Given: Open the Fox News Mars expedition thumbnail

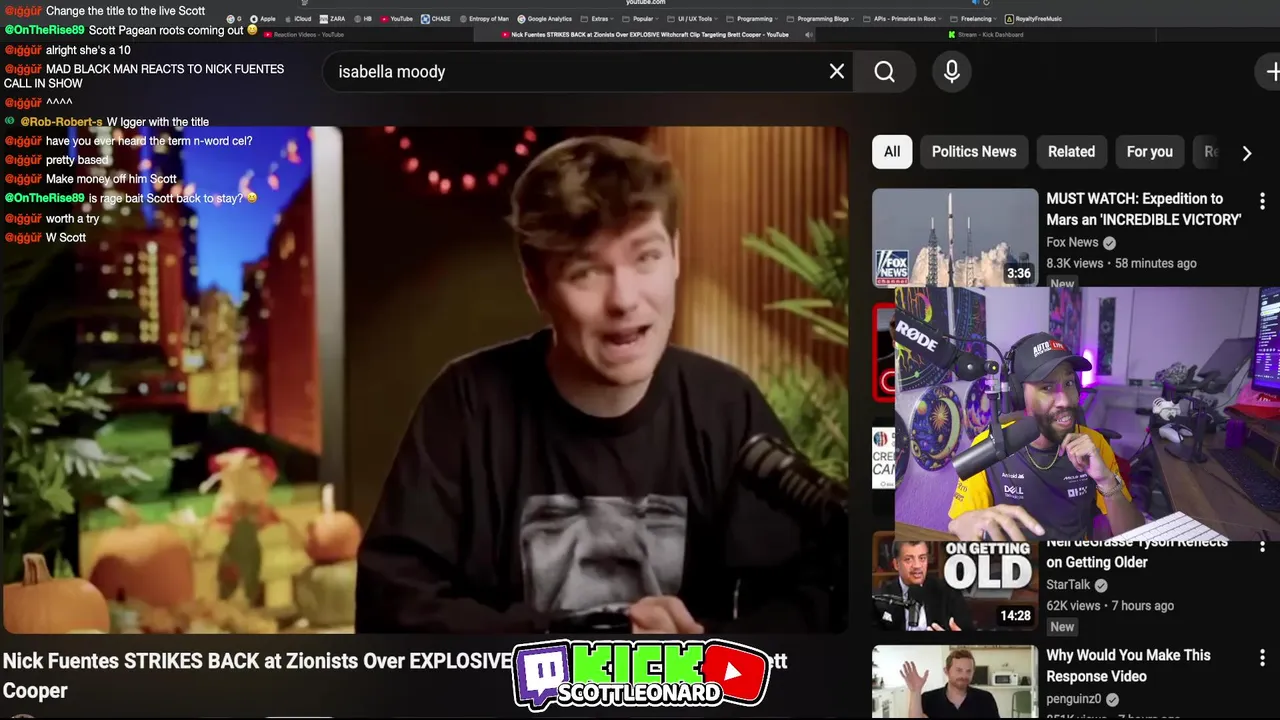Looking at the screenshot, I should [x=955, y=237].
